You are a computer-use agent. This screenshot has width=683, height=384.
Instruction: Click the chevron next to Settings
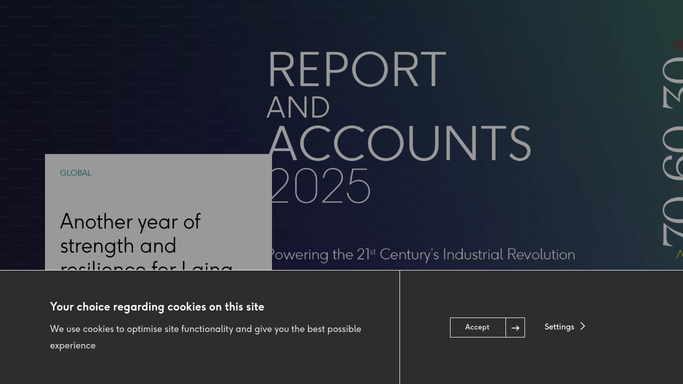(x=583, y=326)
